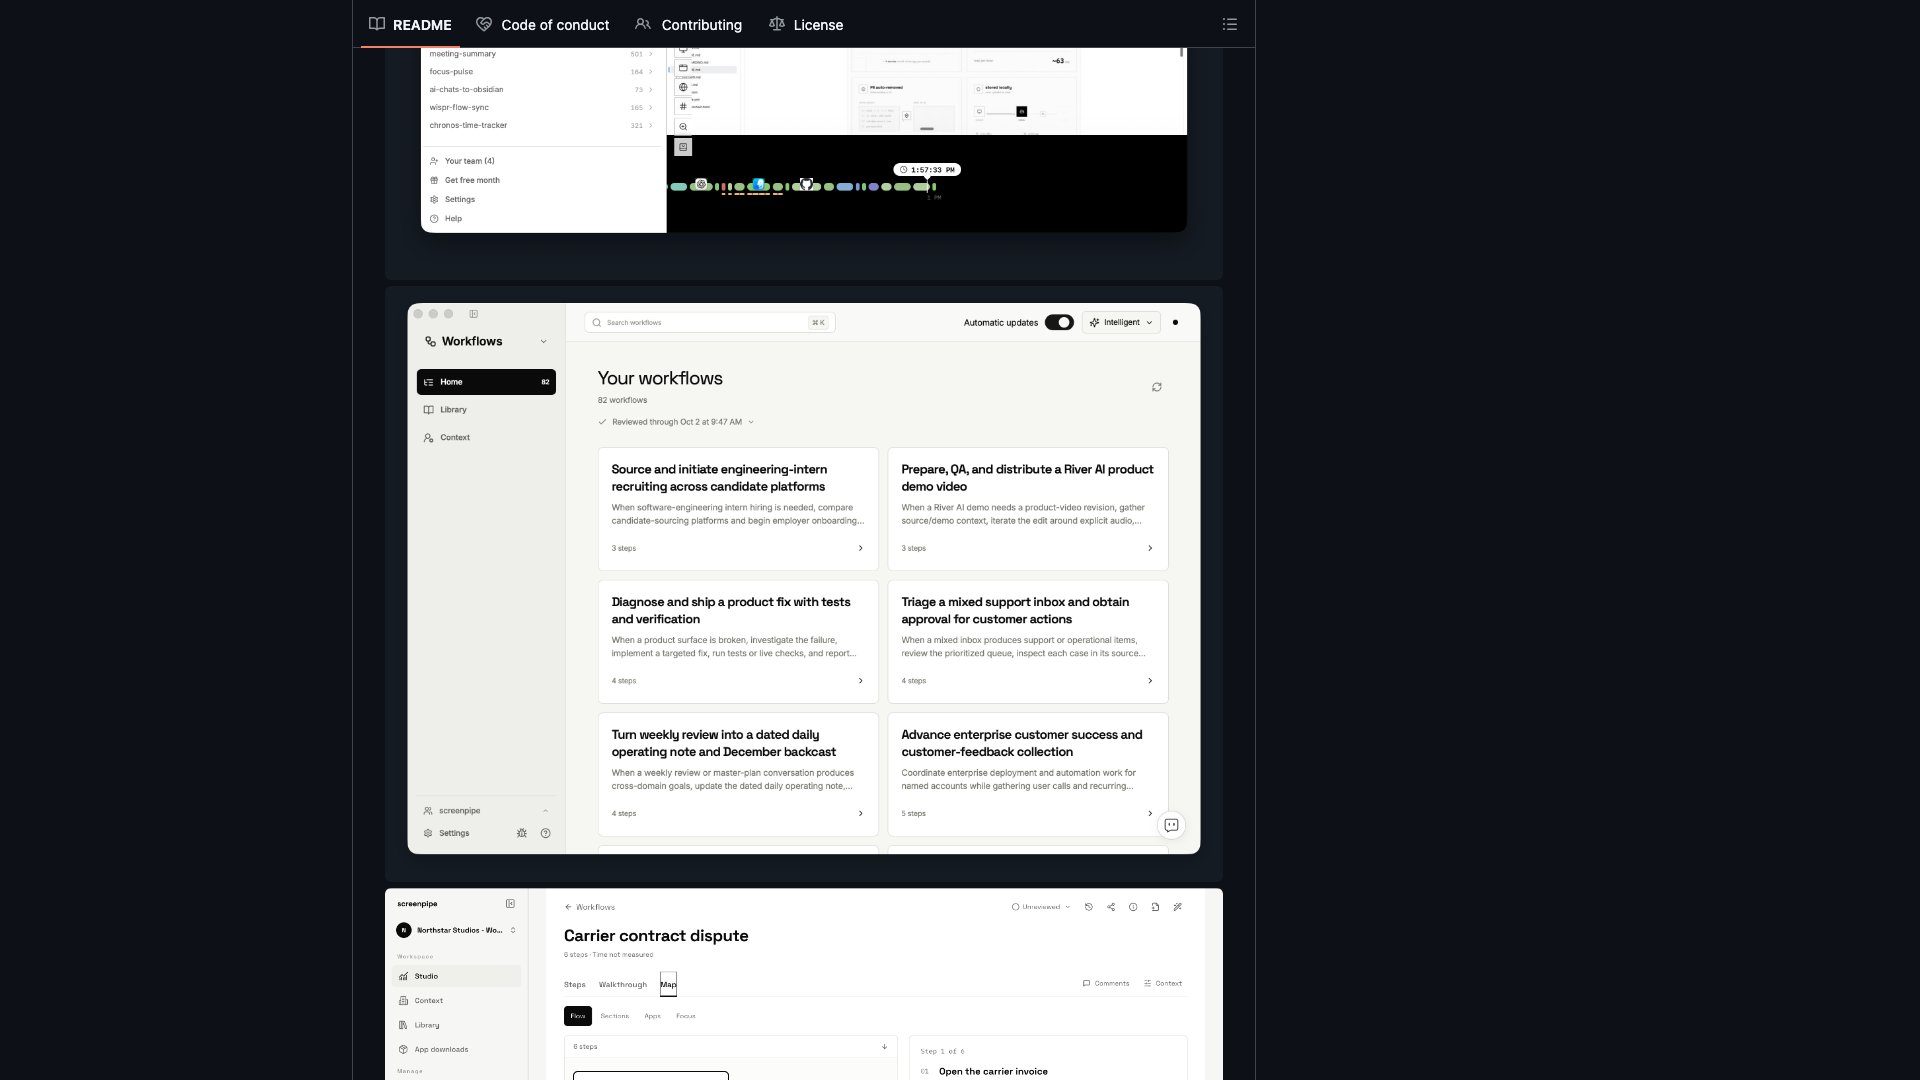
Task: Expand the screenpipe account chevron
Action: [545, 811]
